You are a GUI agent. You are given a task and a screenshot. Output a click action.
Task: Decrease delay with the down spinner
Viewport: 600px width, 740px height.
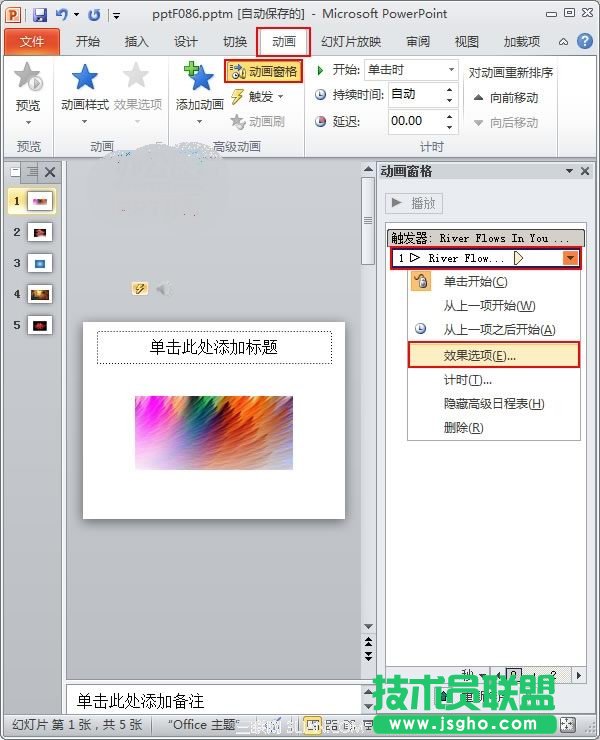point(449,126)
